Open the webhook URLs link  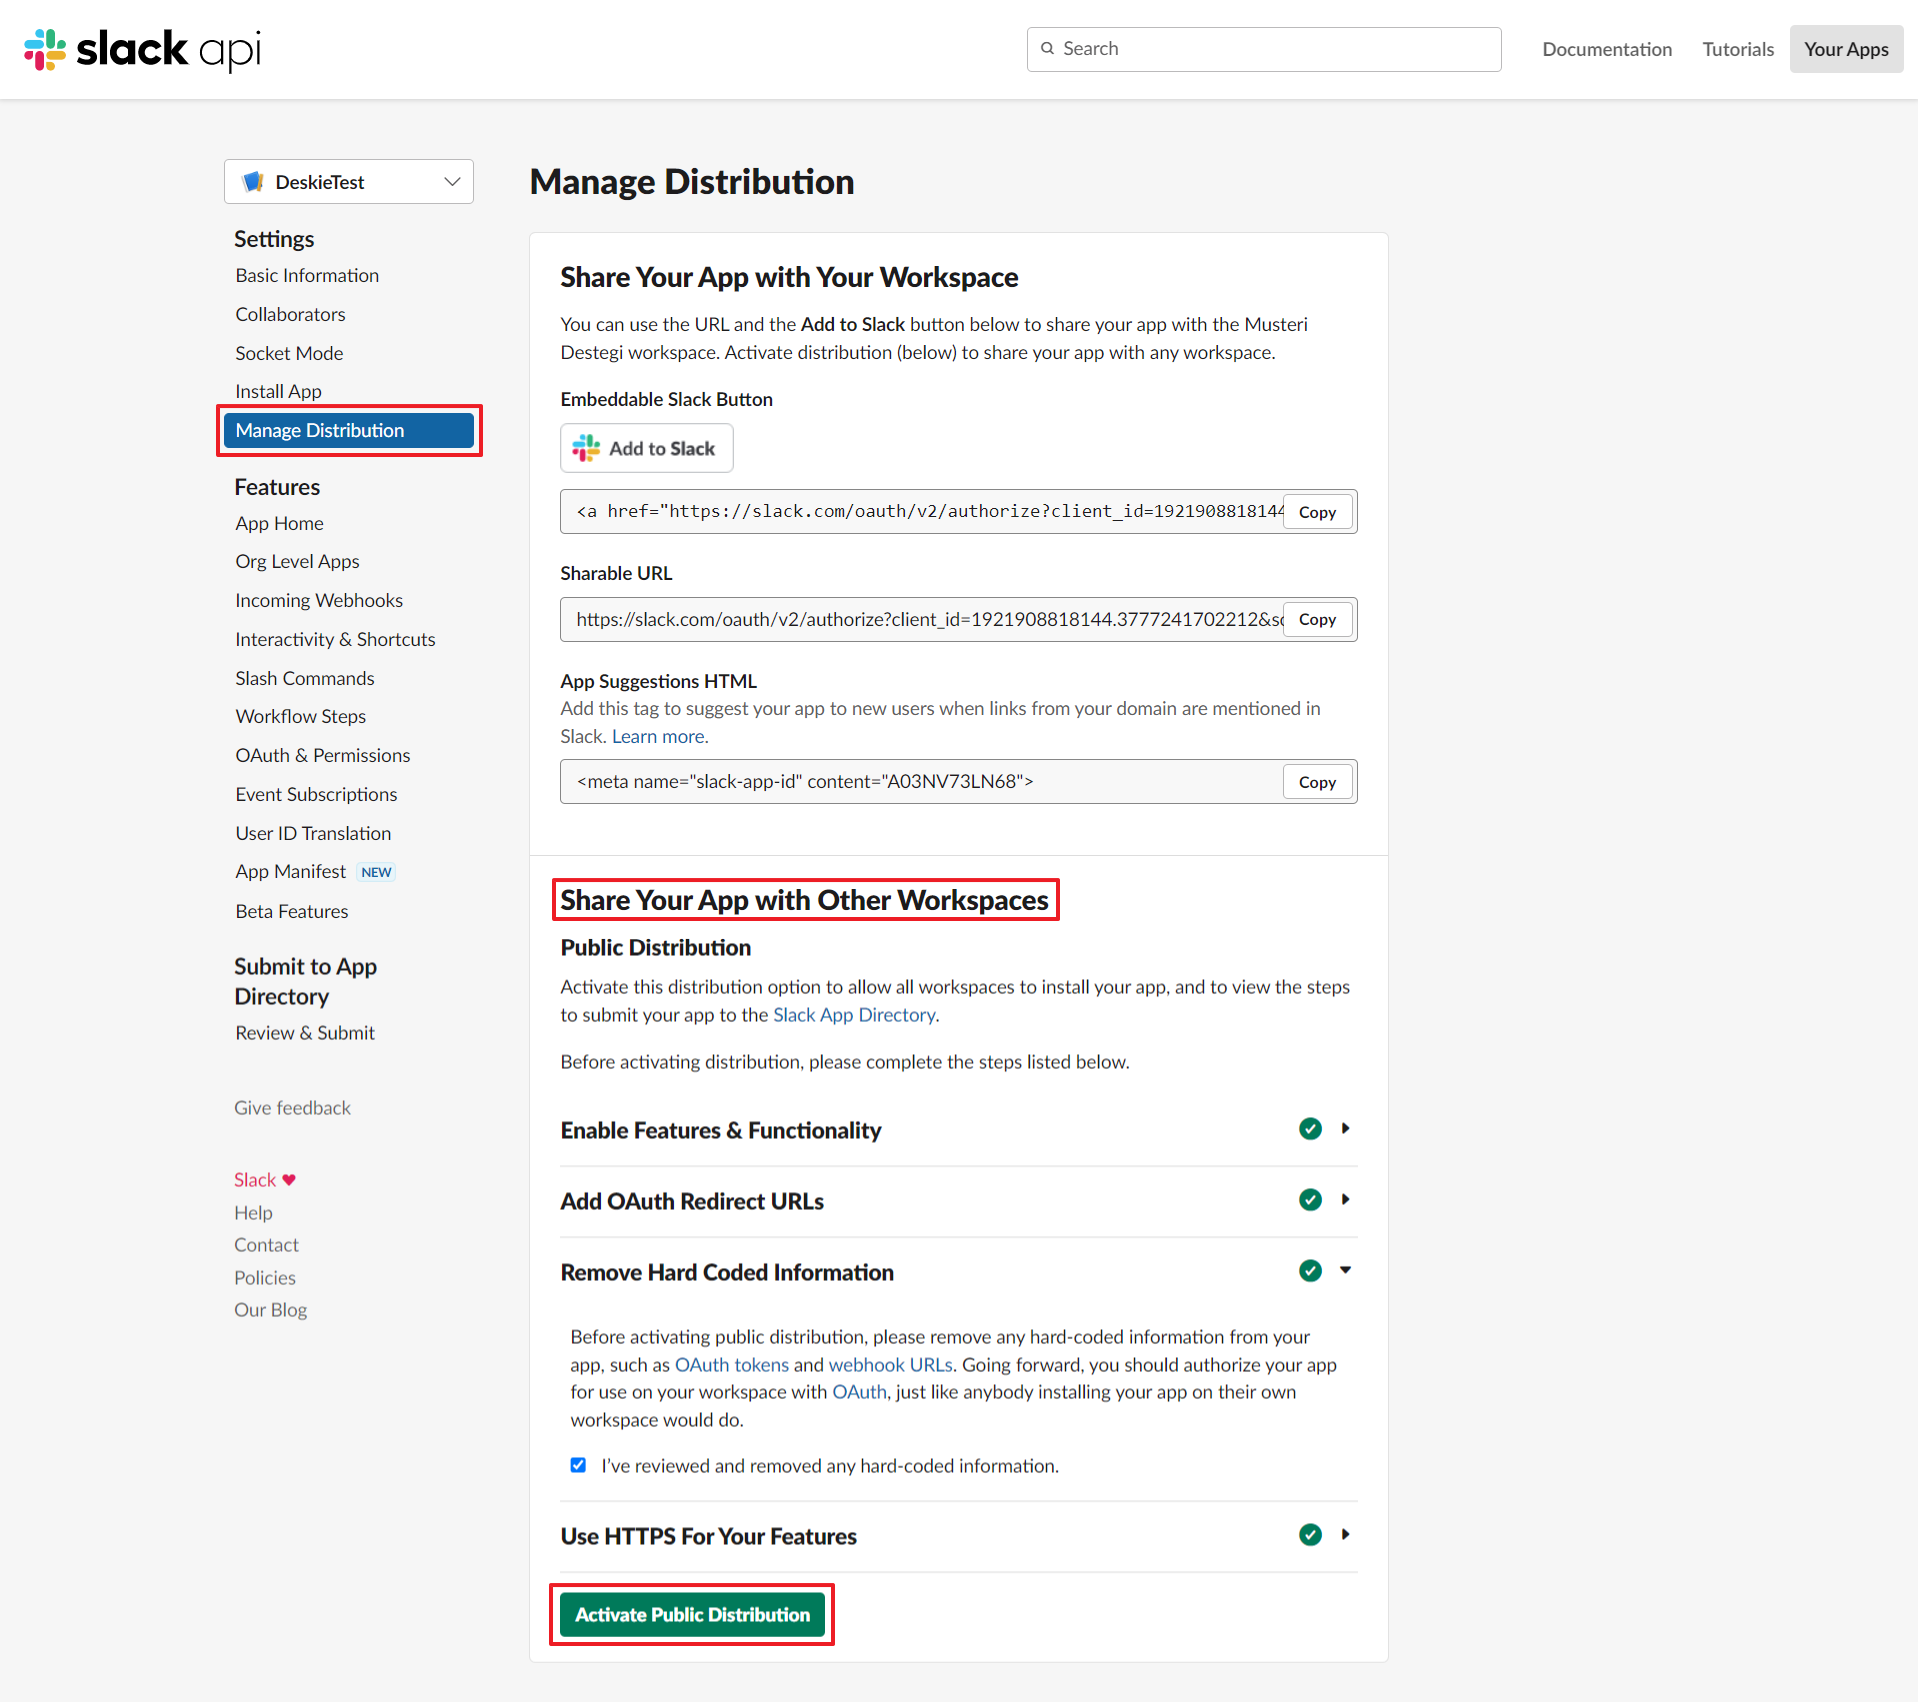(890, 1364)
